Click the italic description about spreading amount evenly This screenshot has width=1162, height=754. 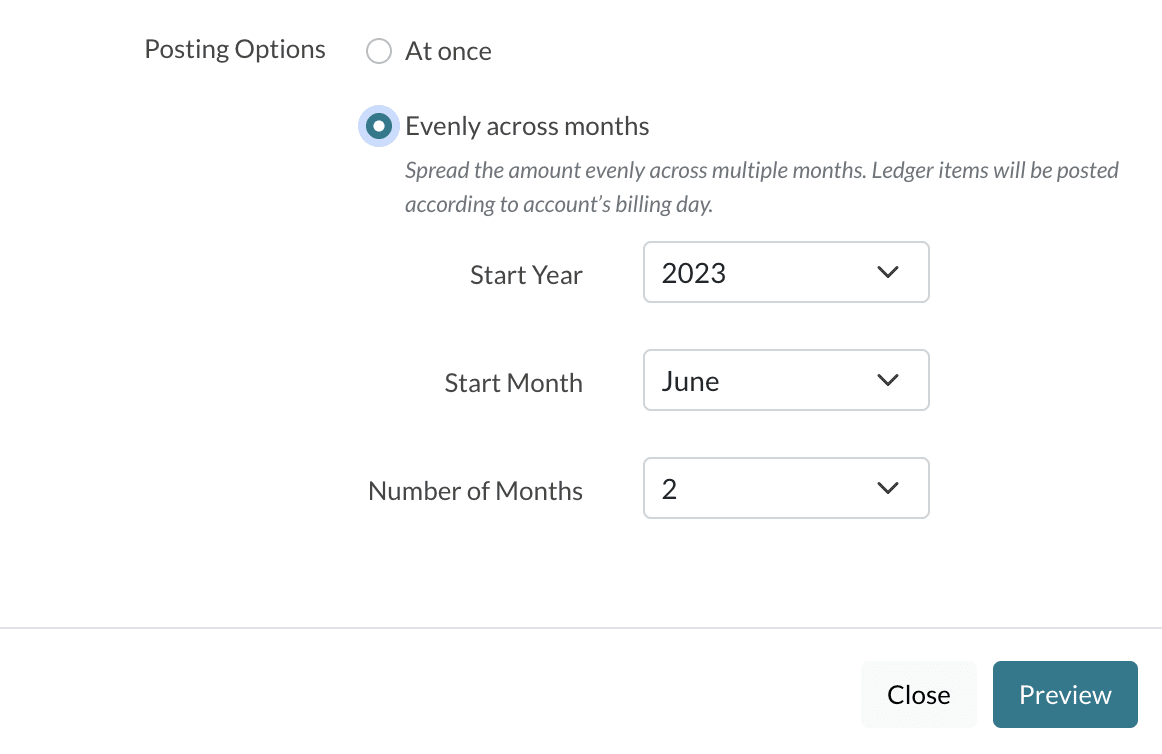pyautogui.click(x=761, y=187)
